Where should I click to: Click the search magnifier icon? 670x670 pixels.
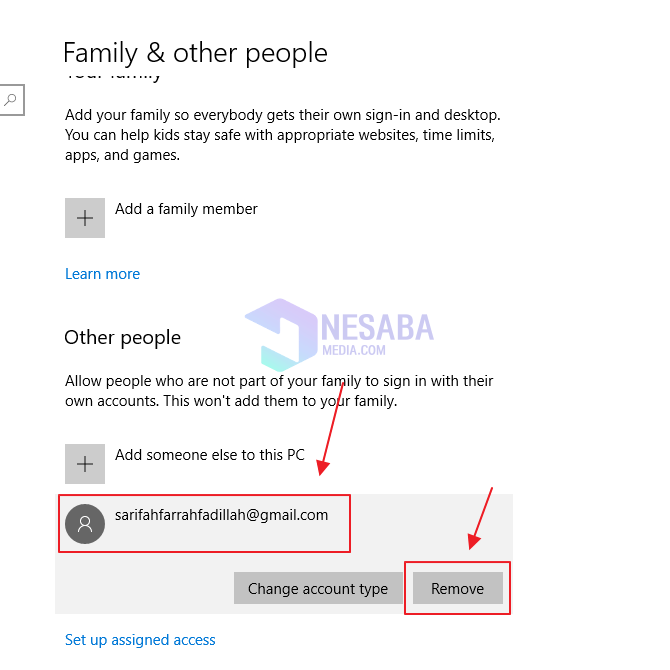pos(10,100)
